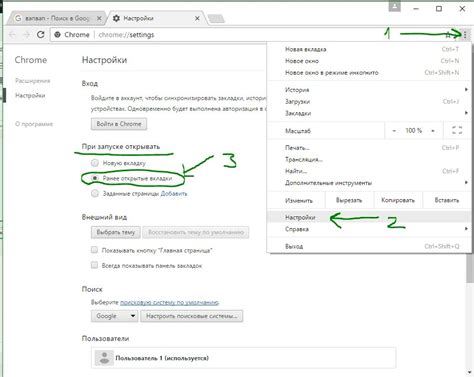Open Настройки in the left sidebar
474x377 pixels.
click(30, 95)
